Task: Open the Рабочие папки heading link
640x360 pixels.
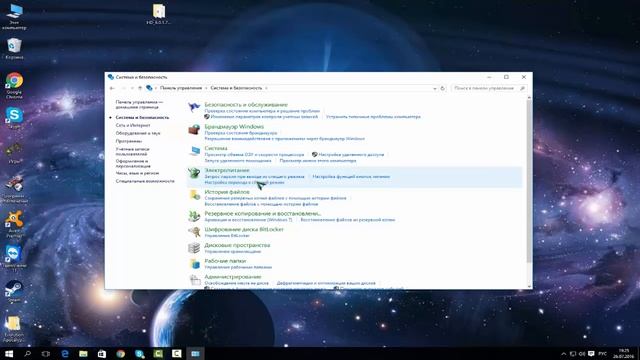Action: (x=225, y=261)
